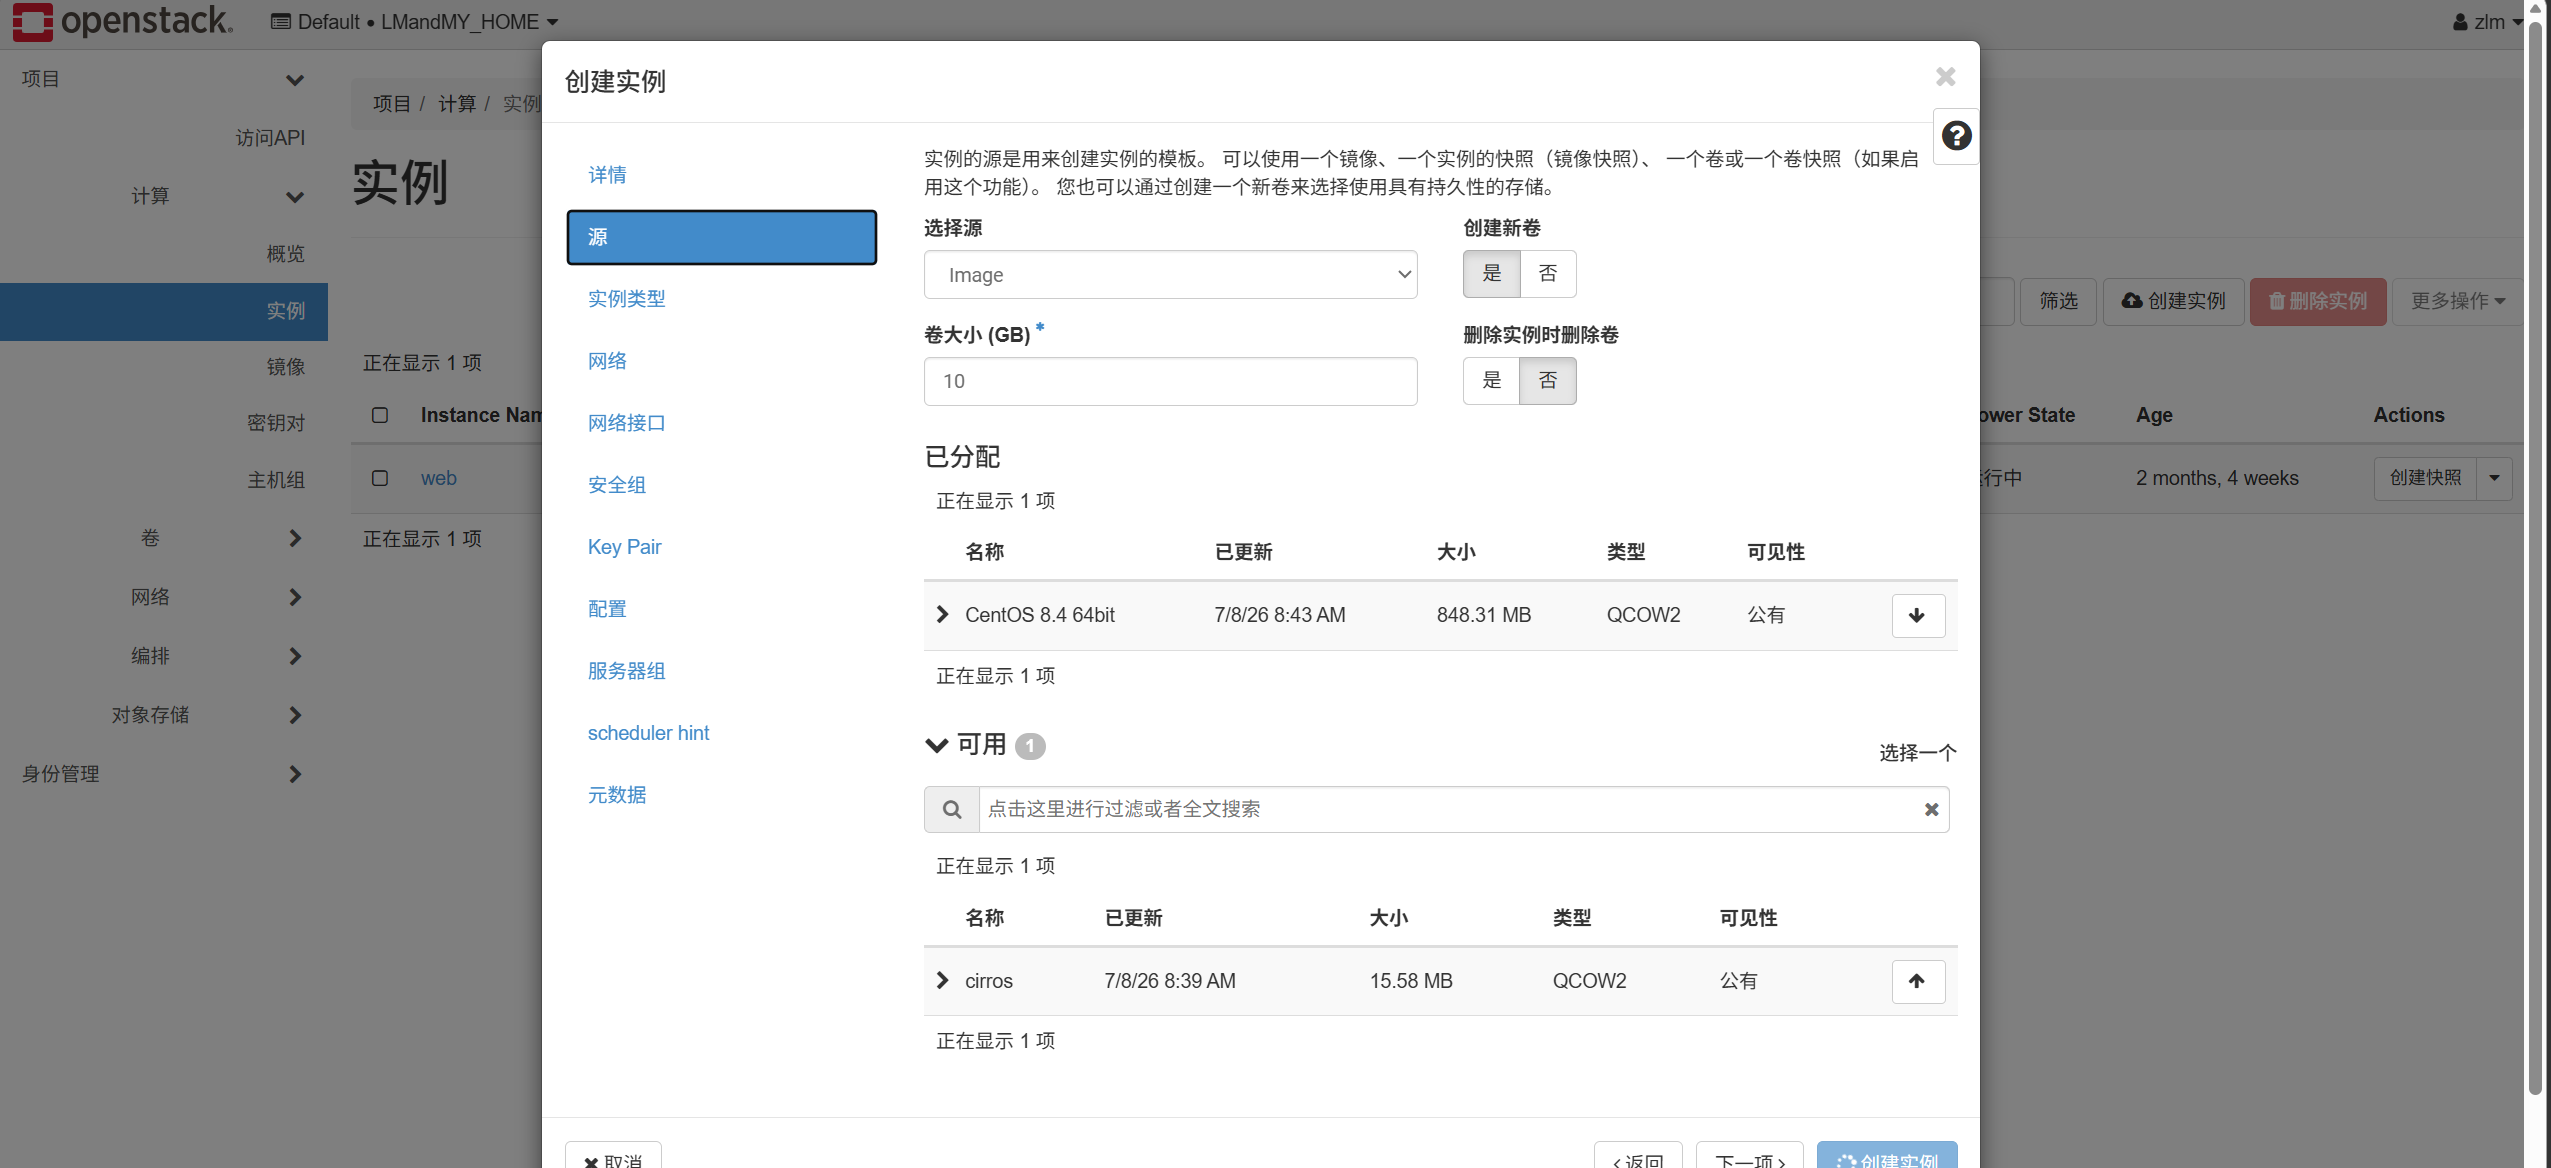Open the 更多操作 dropdown

[x=2457, y=302]
